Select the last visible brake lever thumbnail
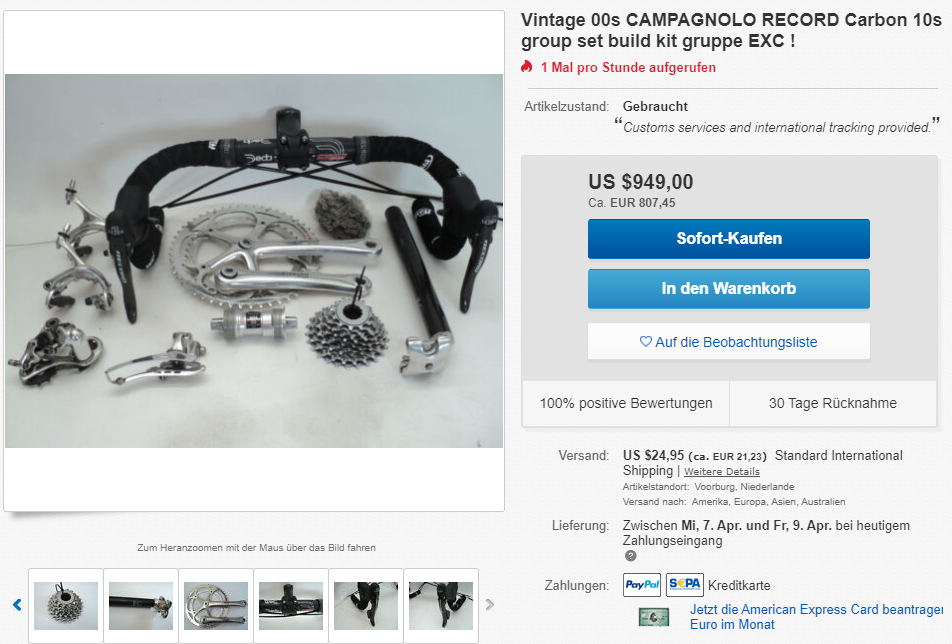 pos(441,606)
